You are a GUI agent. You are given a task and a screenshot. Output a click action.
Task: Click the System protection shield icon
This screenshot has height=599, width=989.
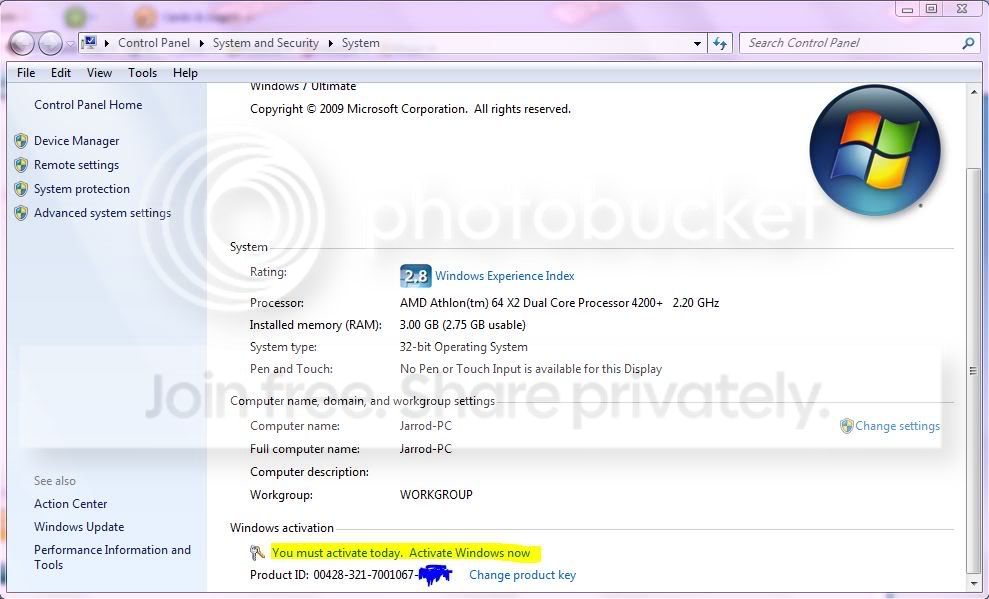point(21,189)
